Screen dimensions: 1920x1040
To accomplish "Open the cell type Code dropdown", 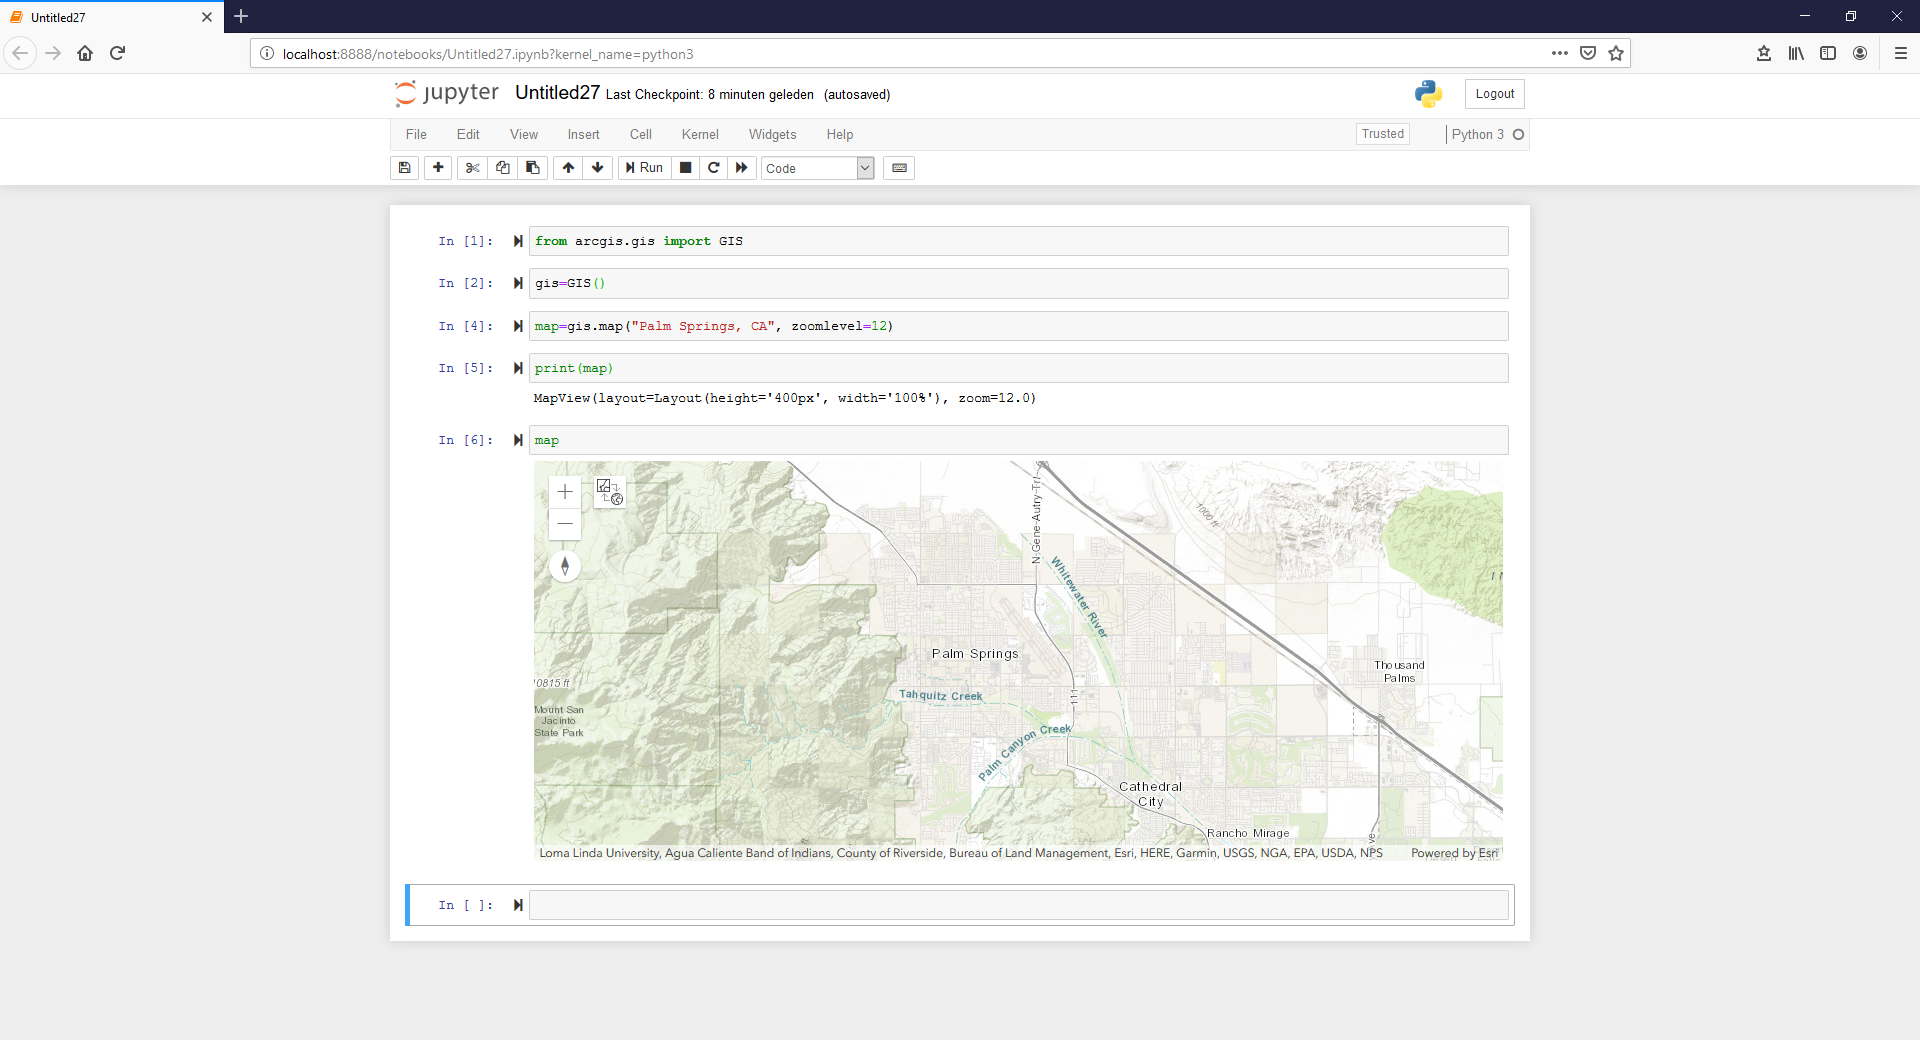I will (818, 168).
